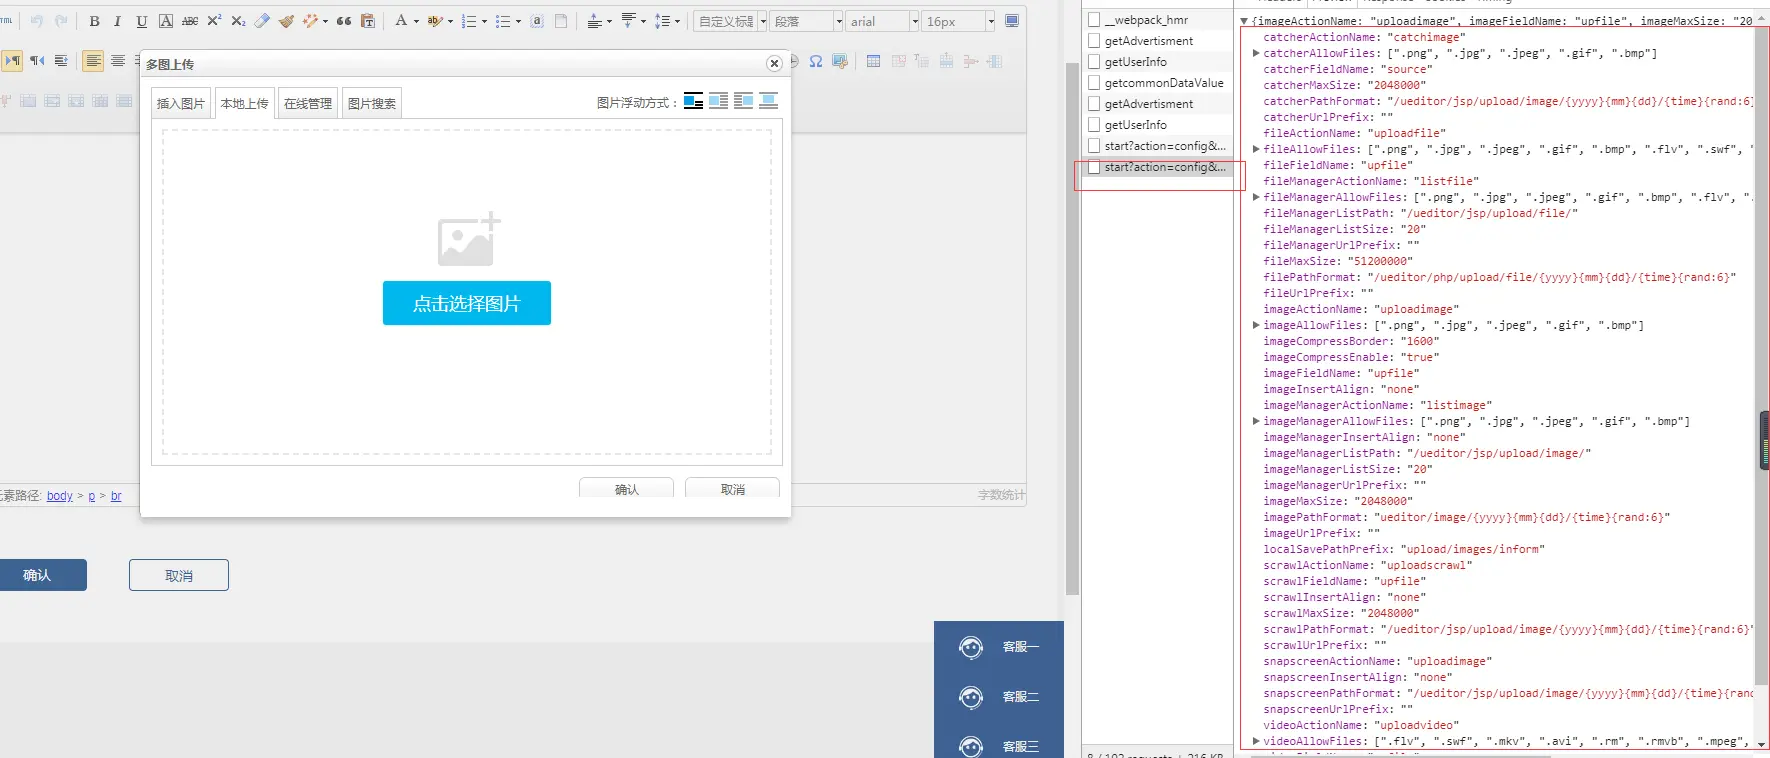Collapse the root response object
The height and width of the screenshot is (758, 1770).
click(x=1244, y=21)
